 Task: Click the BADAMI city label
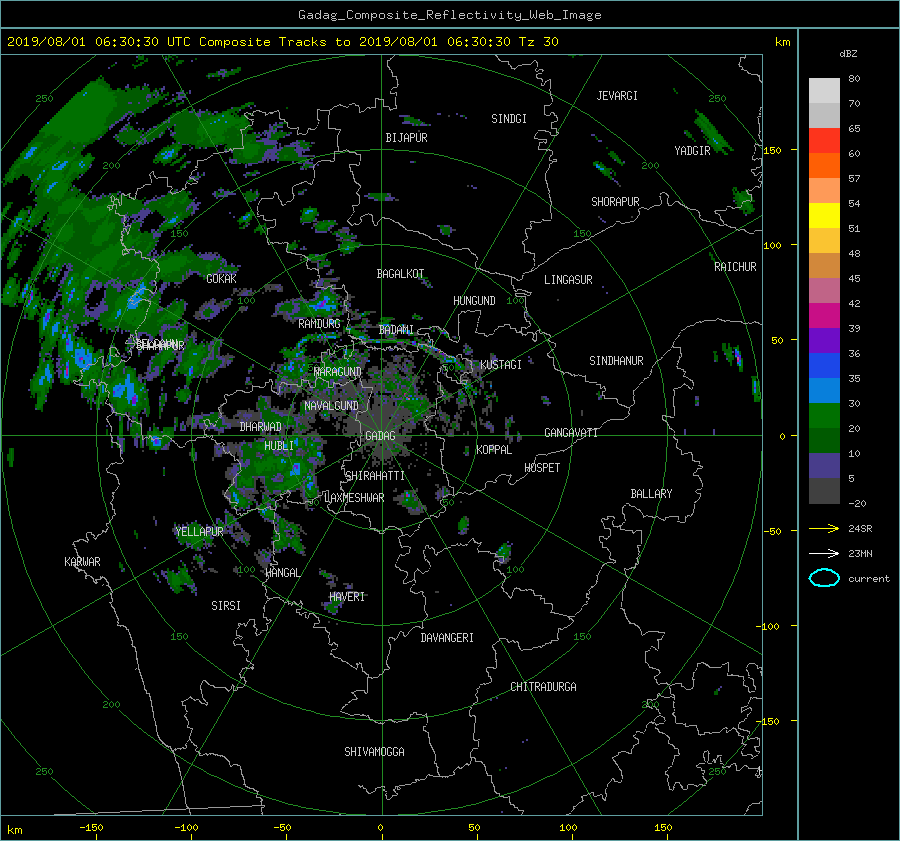pos(396,330)
